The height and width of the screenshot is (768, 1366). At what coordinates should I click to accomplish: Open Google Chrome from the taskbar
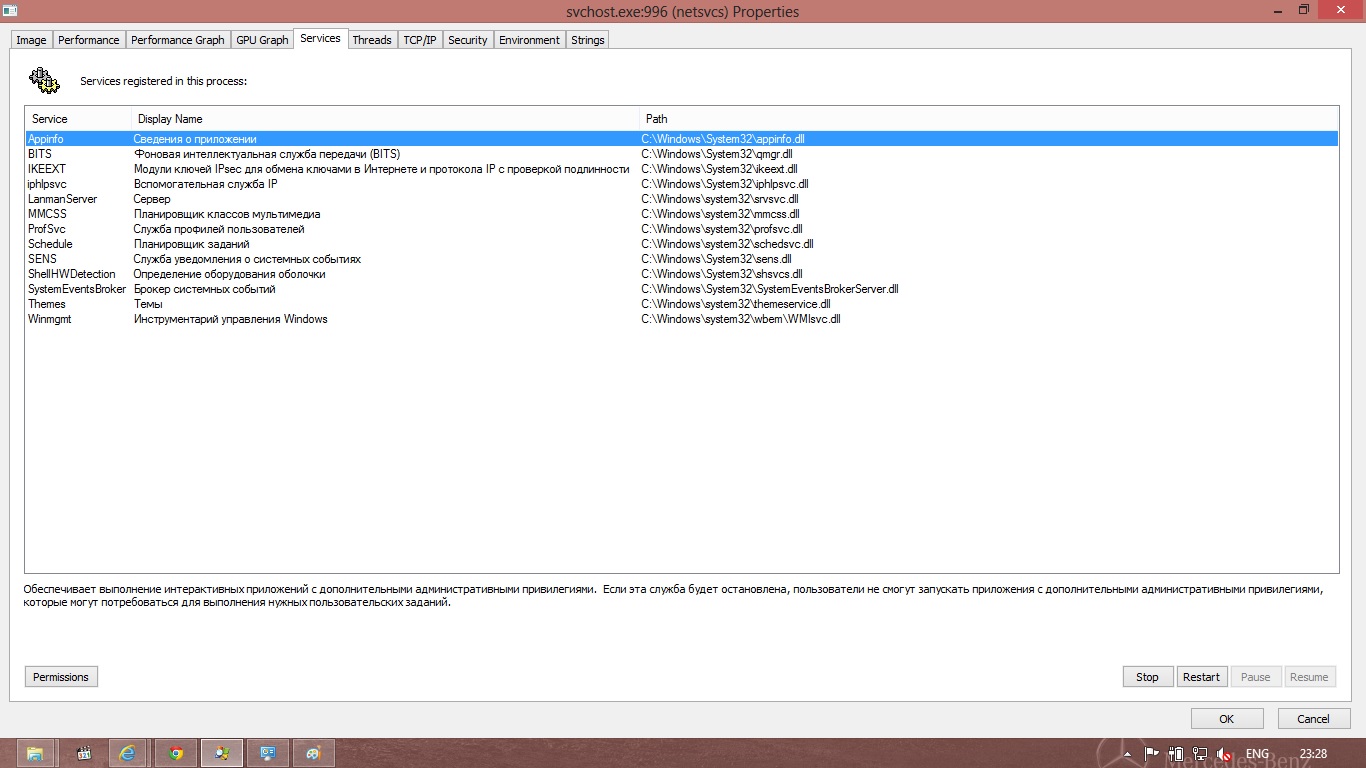pos(176,753)
